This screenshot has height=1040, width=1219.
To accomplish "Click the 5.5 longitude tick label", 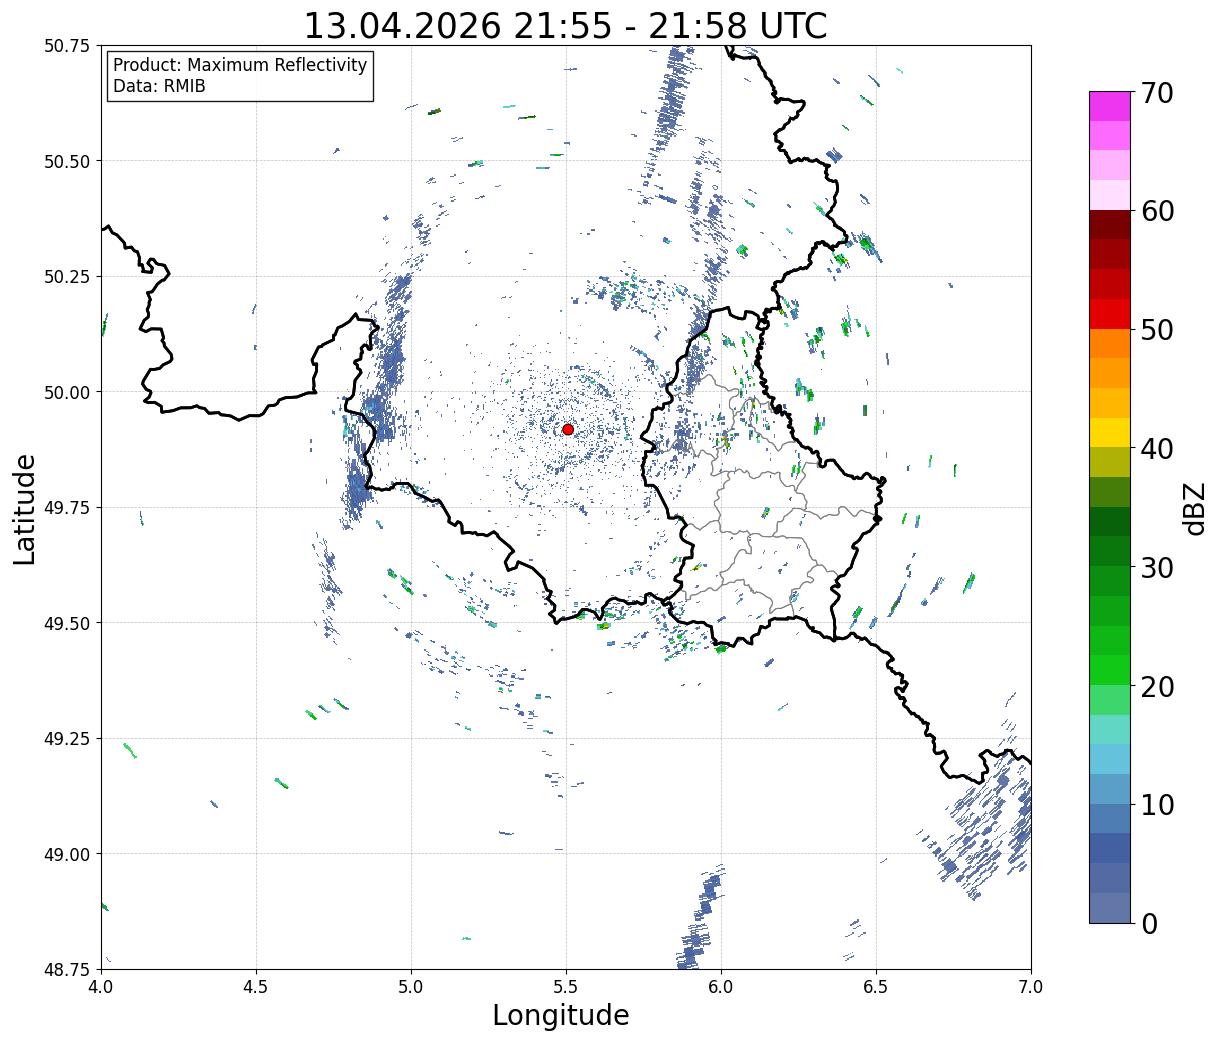I will click(x=566, y=987).
